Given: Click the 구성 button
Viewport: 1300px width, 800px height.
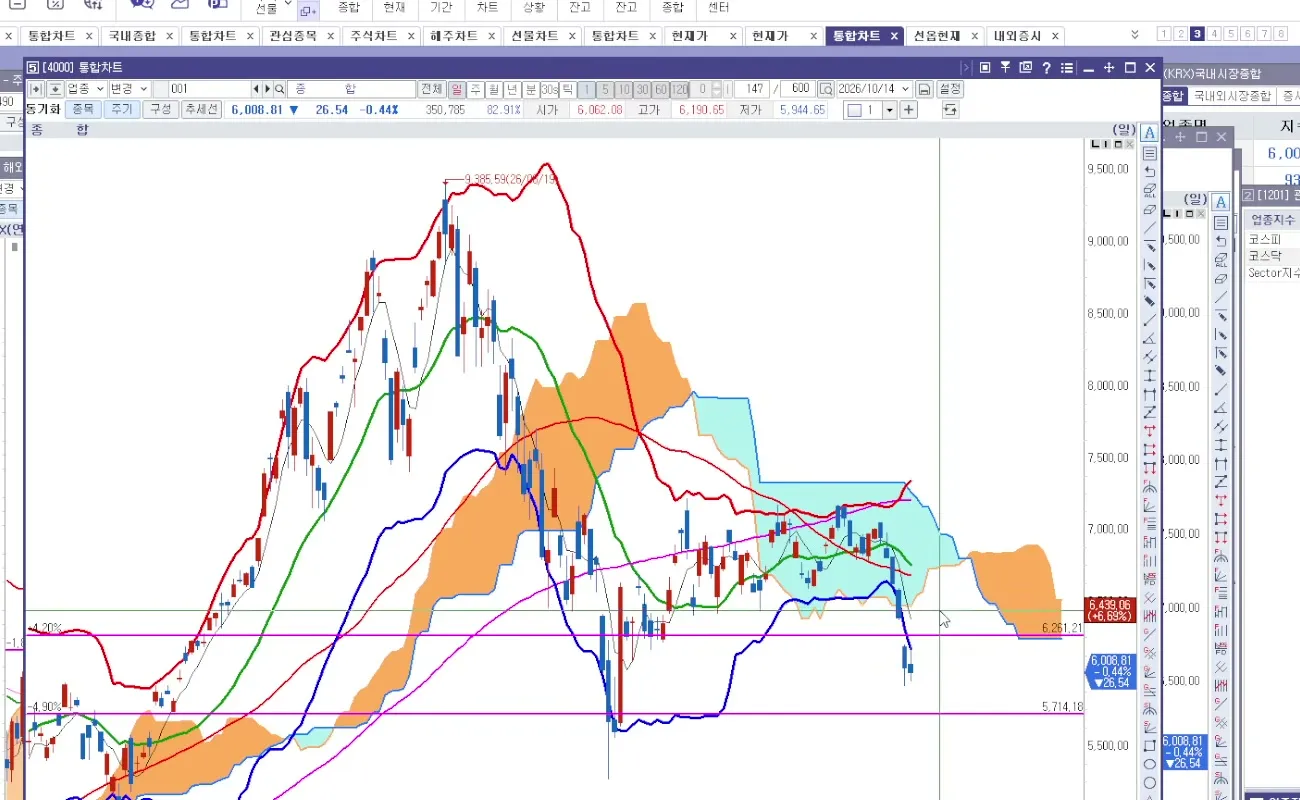Looking at the screenshot, I should (x=159, y=109).
